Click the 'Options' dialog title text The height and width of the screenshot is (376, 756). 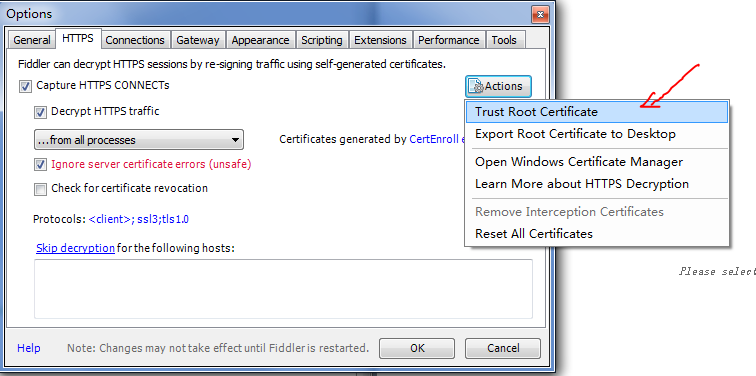click(29, 14)
